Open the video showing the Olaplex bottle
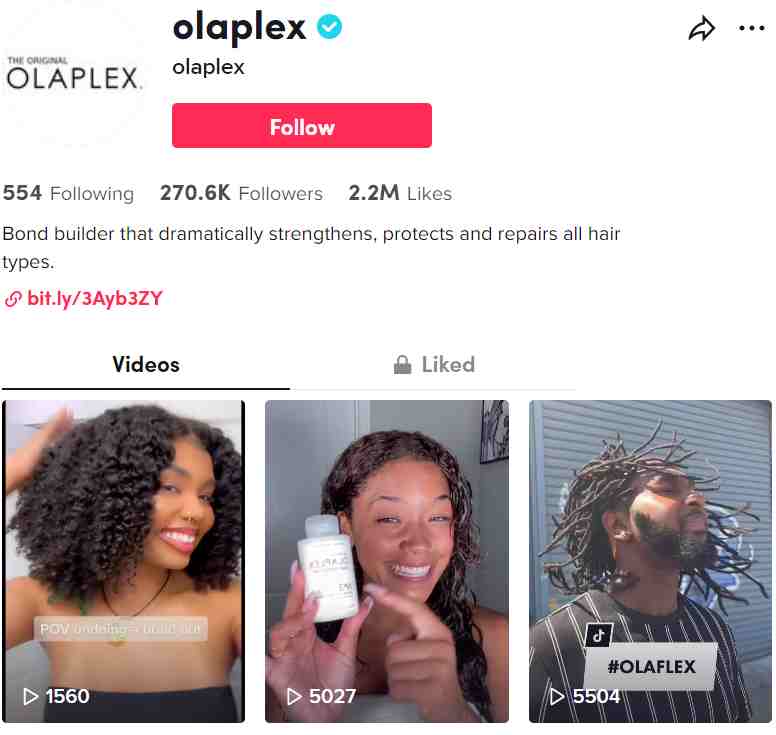 click(387, 561)
